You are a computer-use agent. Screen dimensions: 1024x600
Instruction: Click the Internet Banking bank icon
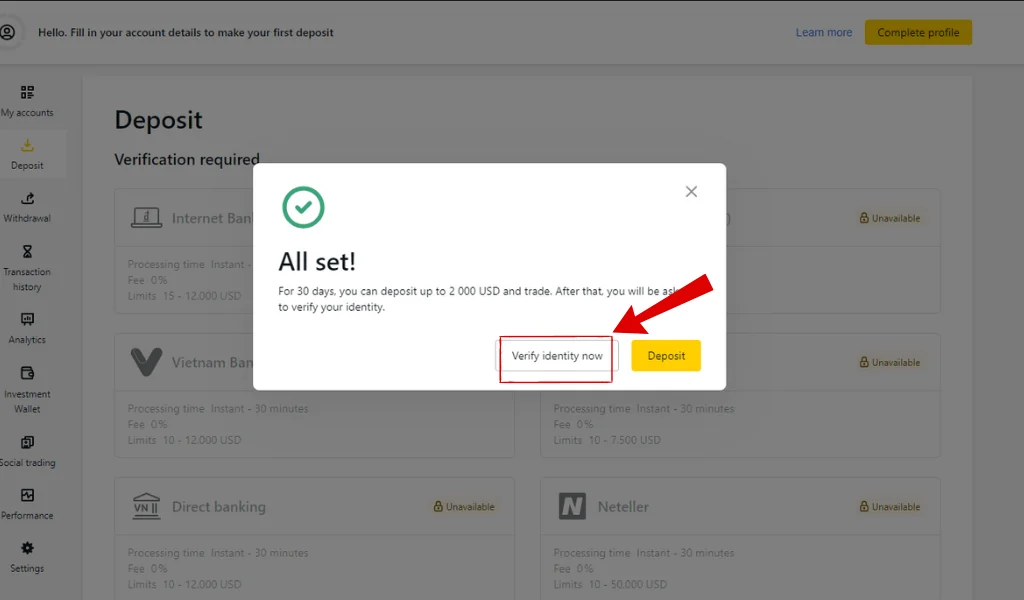[147, 217]
